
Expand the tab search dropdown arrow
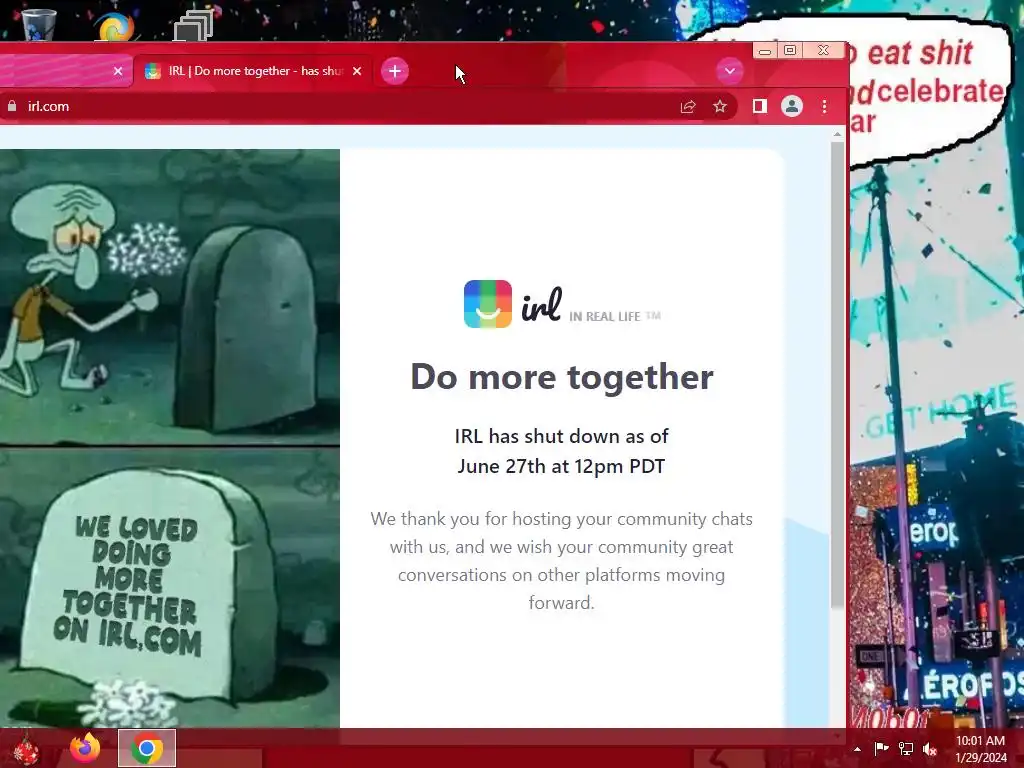point(729,71)
